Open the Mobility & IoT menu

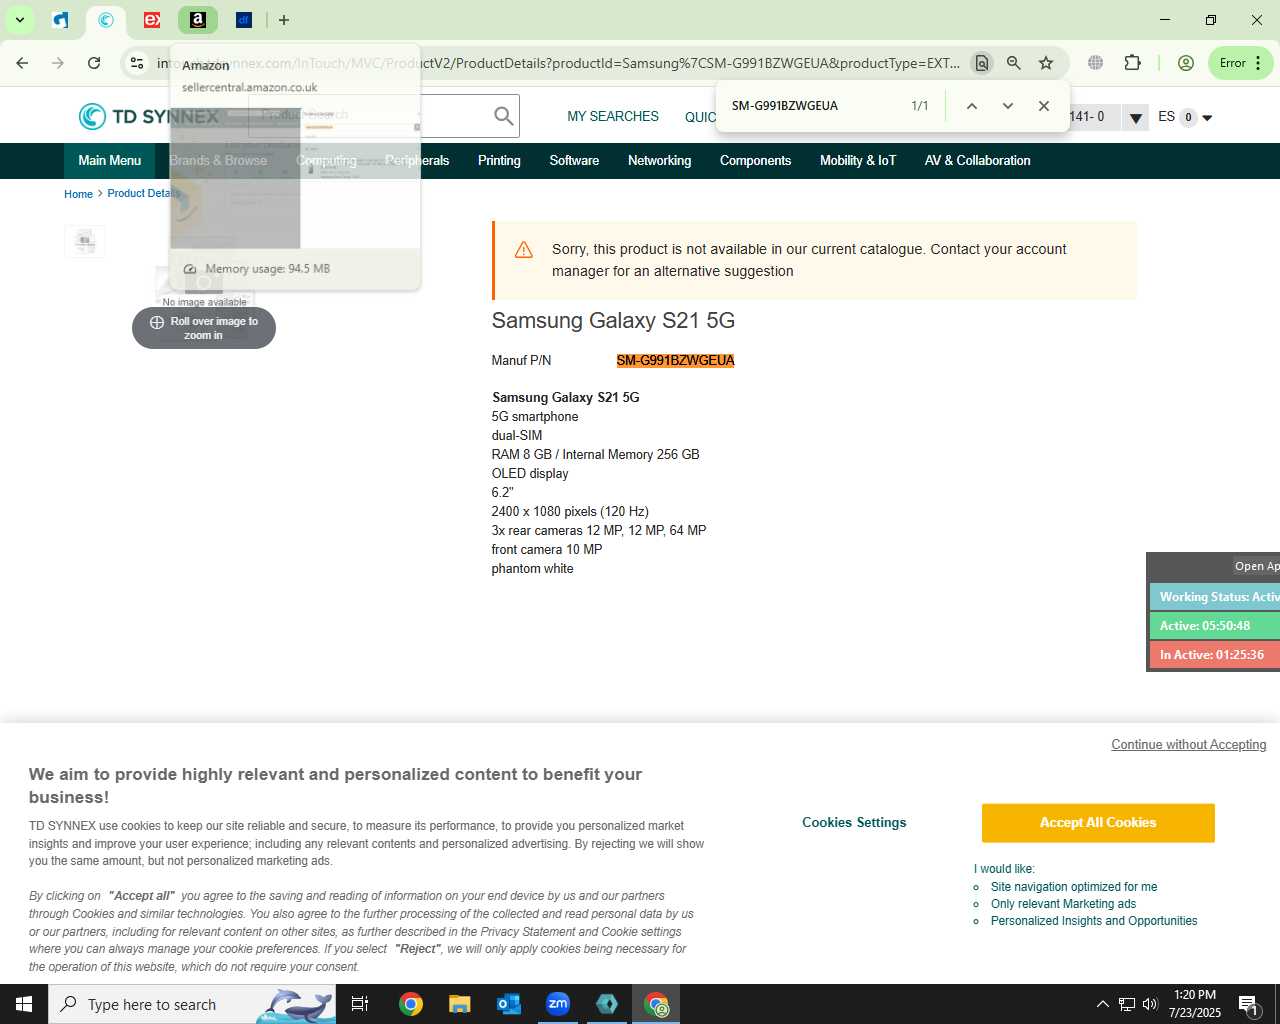coord(858,160)
